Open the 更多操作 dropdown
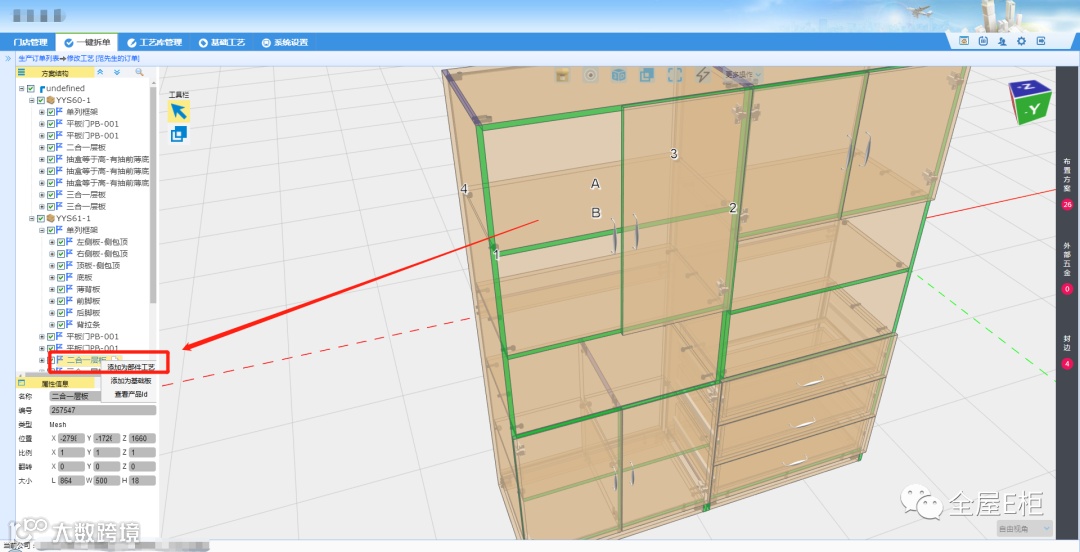 [x=743, y=74]
